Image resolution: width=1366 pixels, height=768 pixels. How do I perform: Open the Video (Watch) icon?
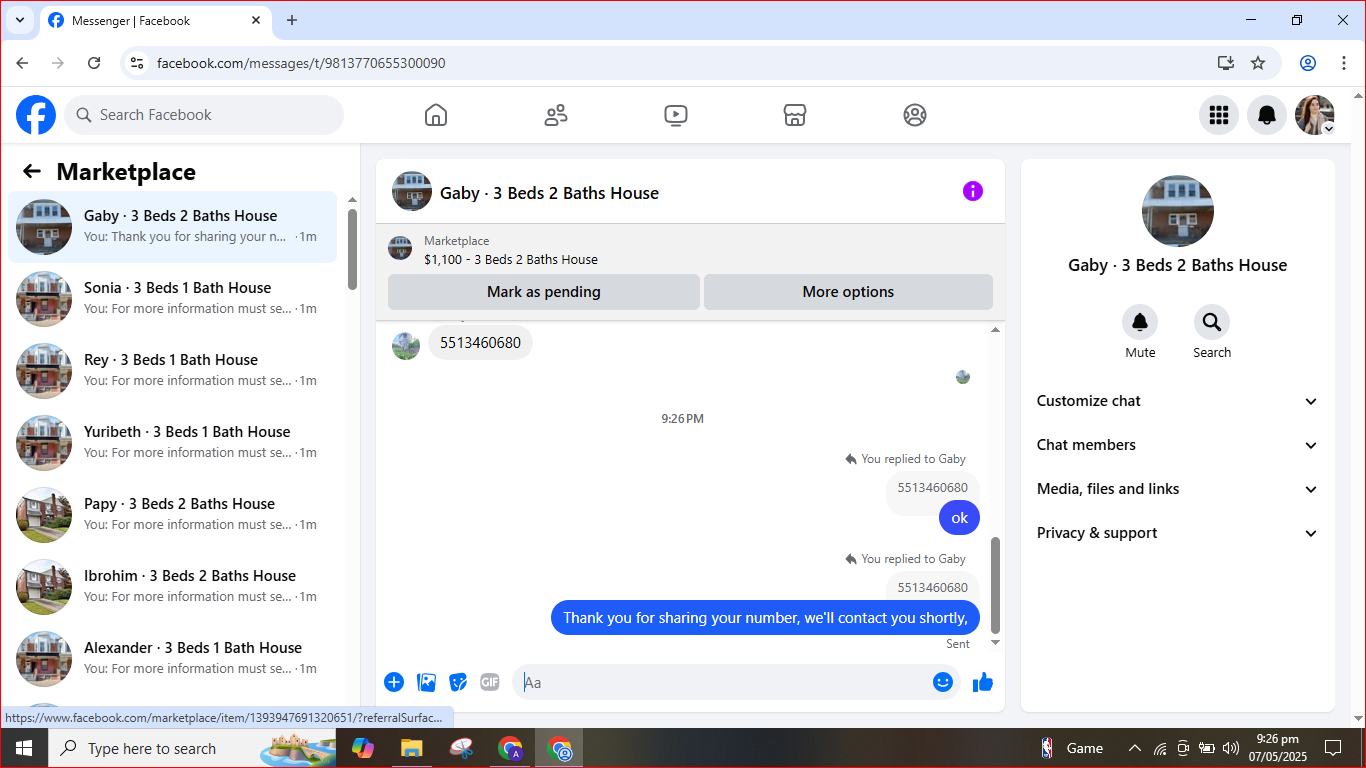click(x=676, y=115)
